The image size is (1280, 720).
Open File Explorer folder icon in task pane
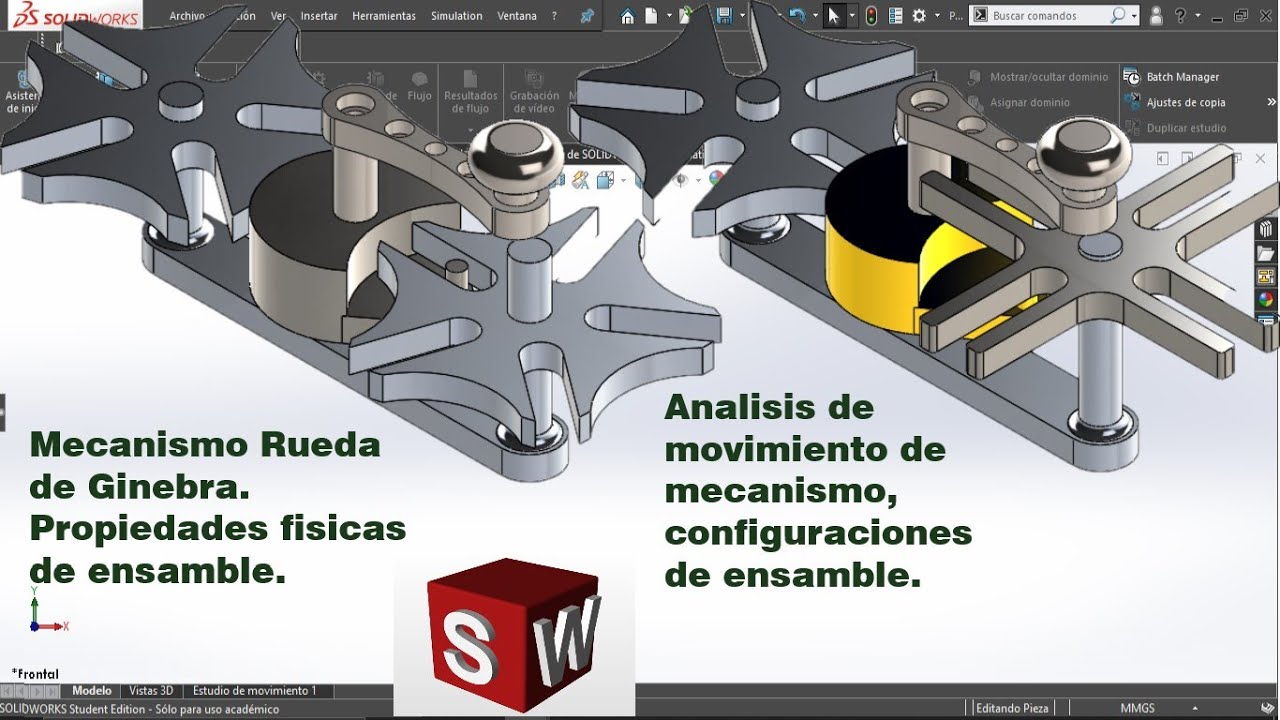[x=1266, y=253]
